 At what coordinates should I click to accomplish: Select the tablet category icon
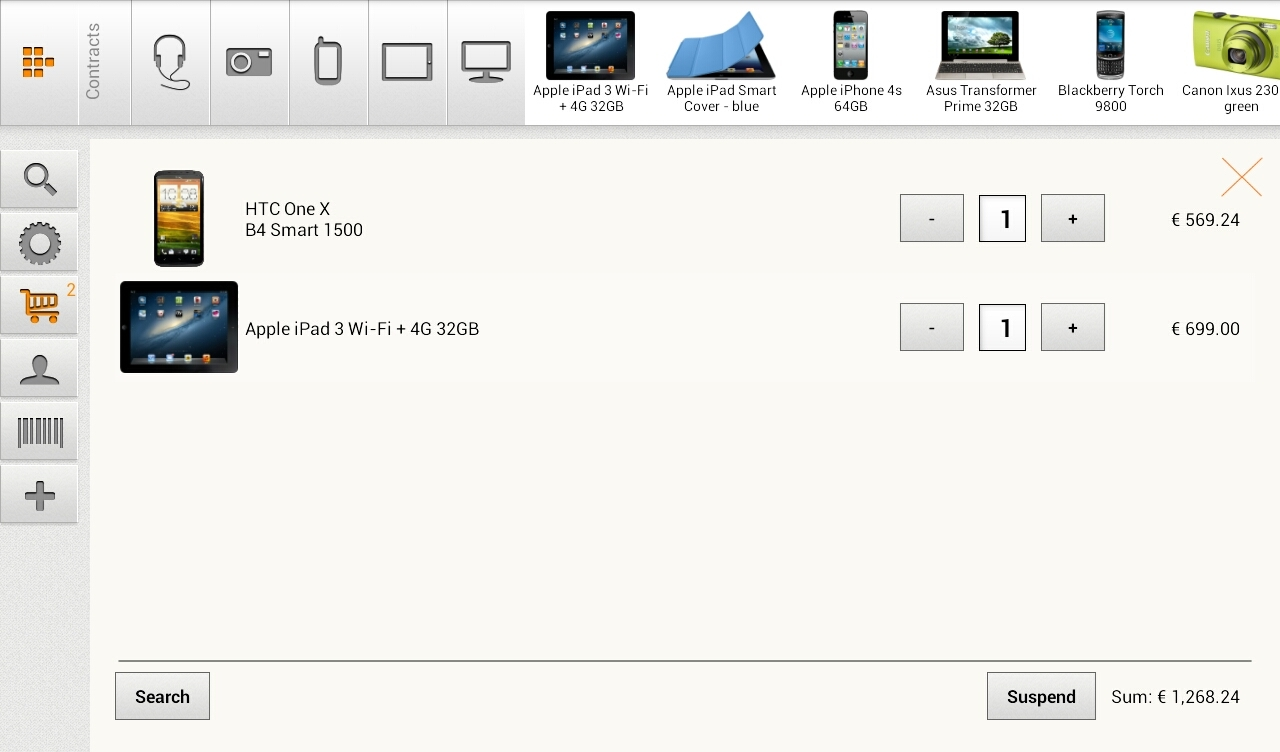[408, 63]
